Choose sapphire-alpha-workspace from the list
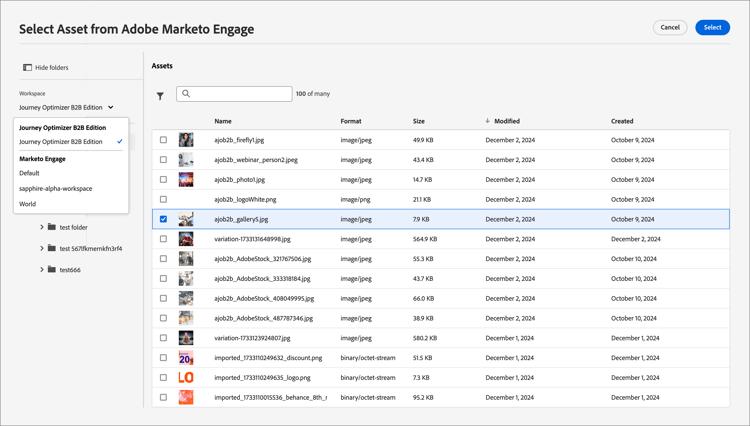The height and width of the screenshot is (426, 750). 56,188
